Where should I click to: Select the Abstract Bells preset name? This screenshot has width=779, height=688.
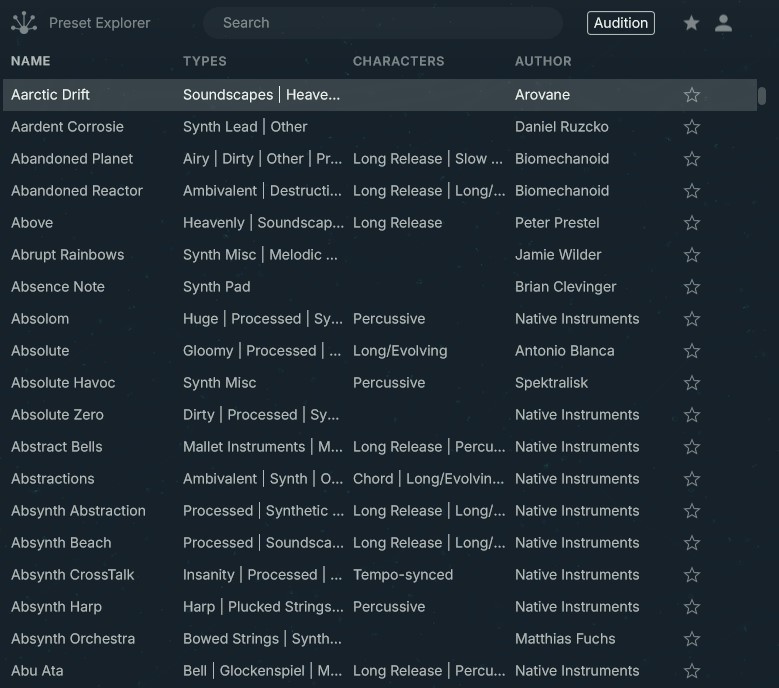57,447
